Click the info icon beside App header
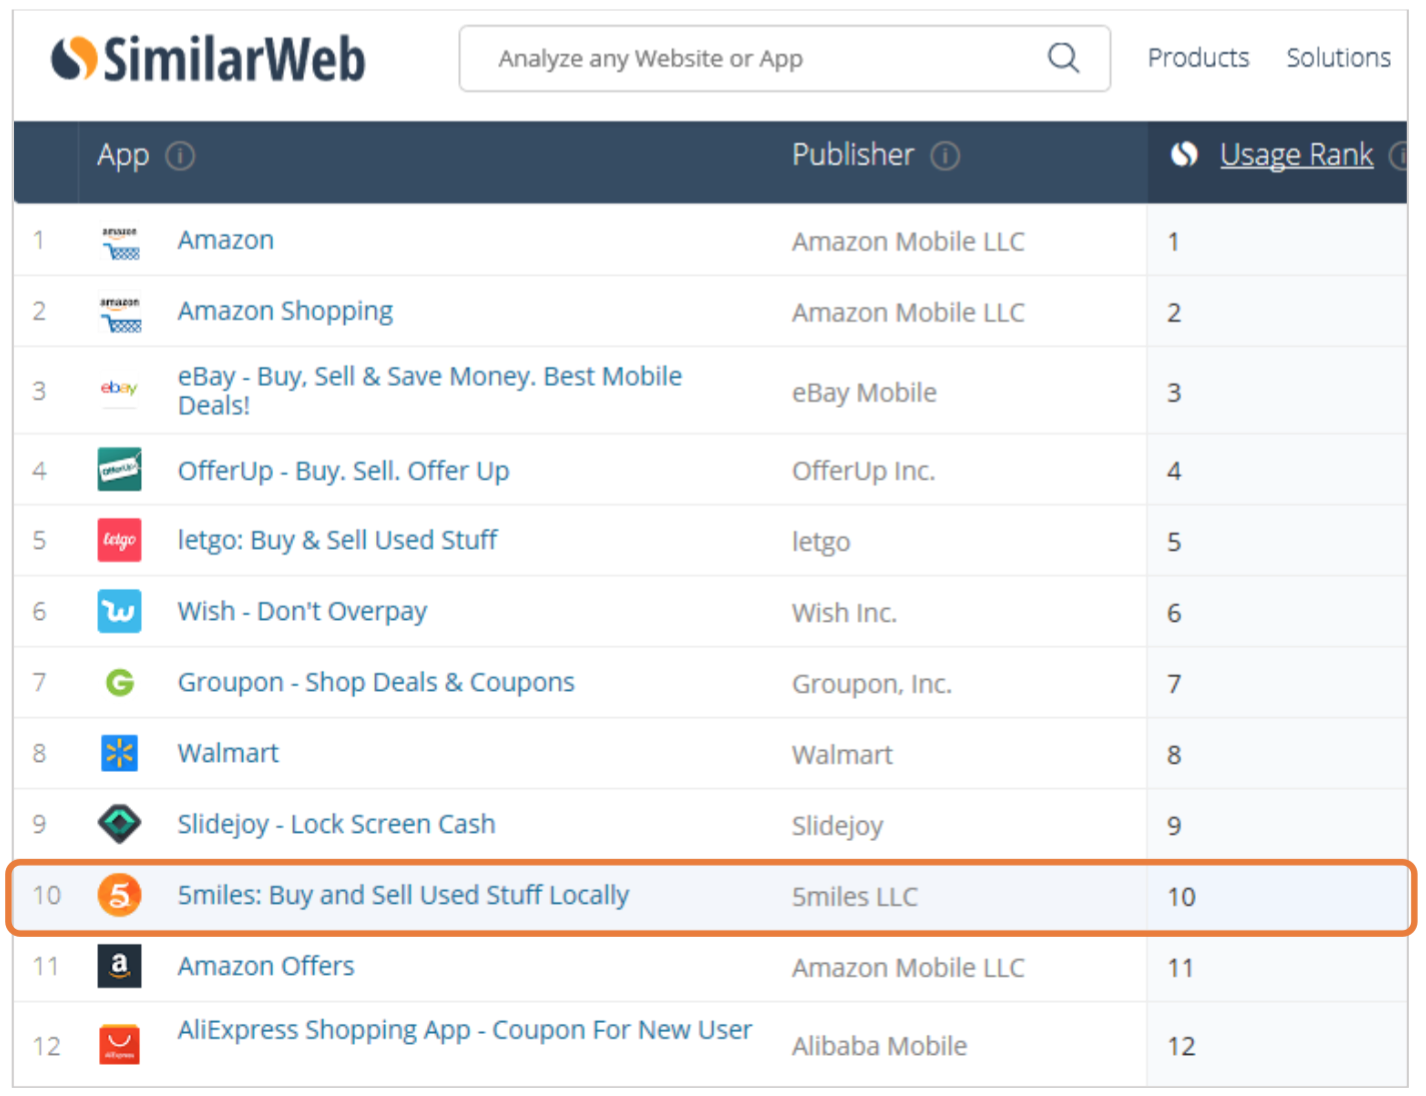 [x=180, y=156]
